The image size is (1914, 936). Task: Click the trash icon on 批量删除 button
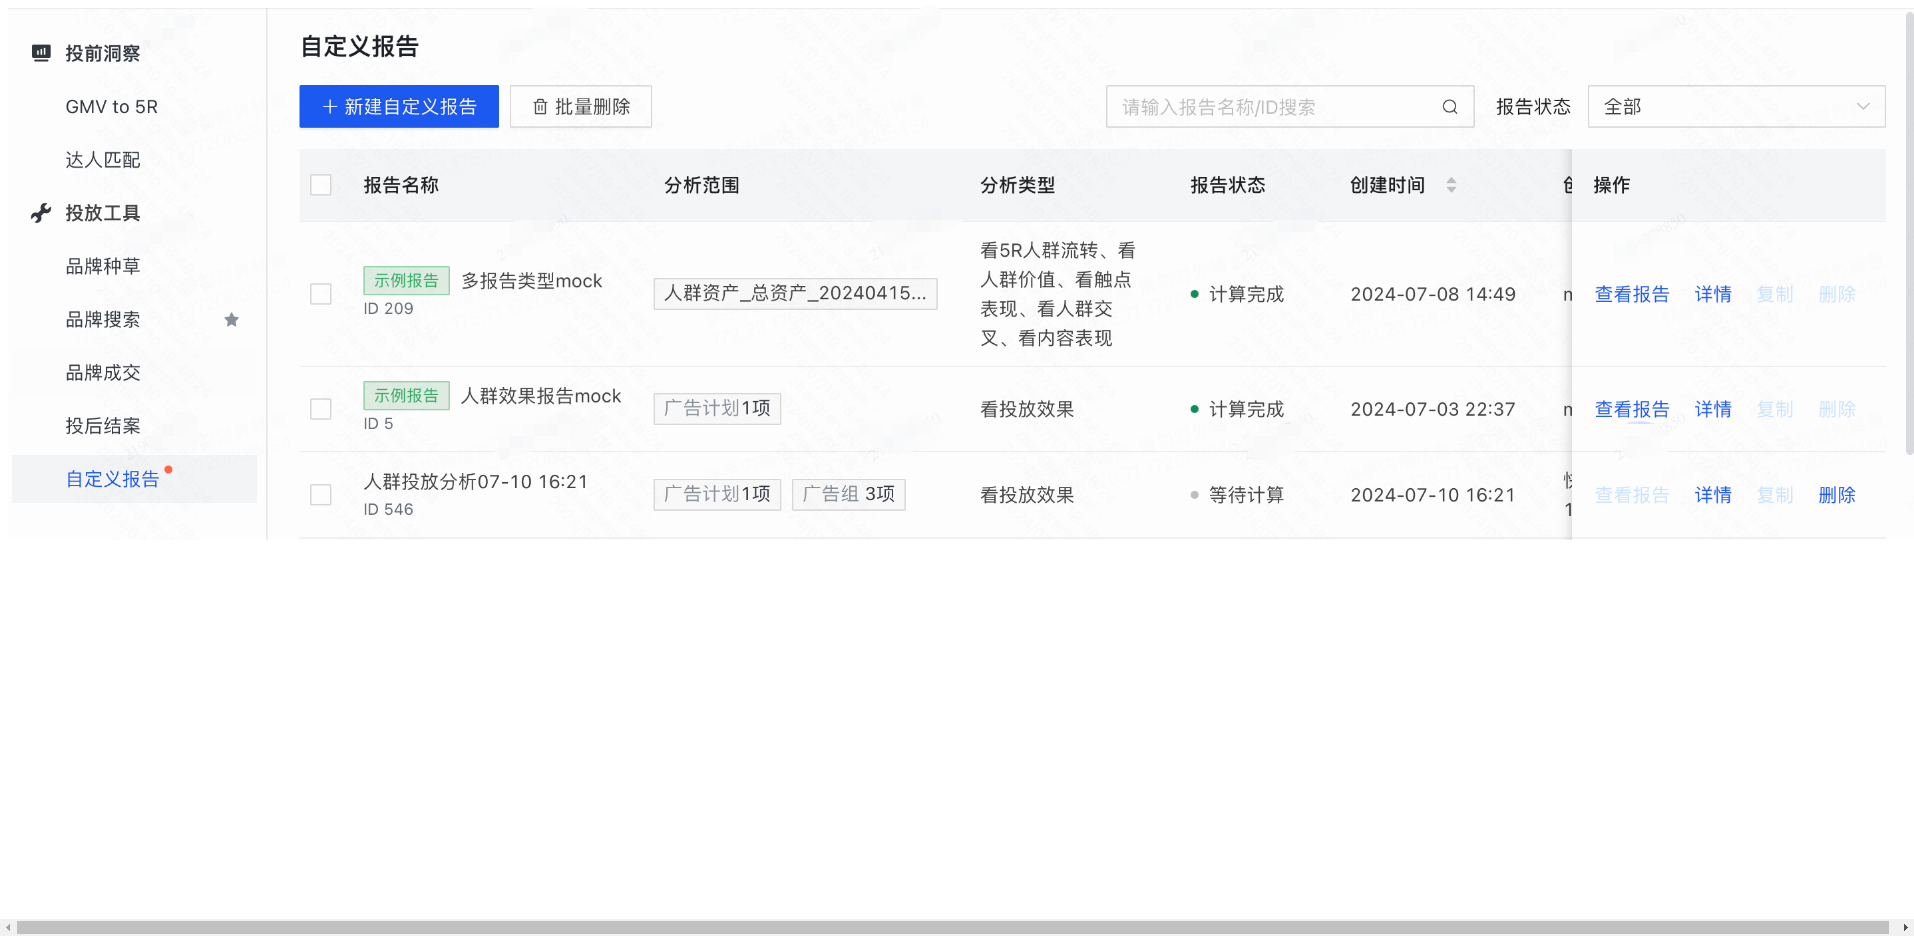(x=542, y=106)
